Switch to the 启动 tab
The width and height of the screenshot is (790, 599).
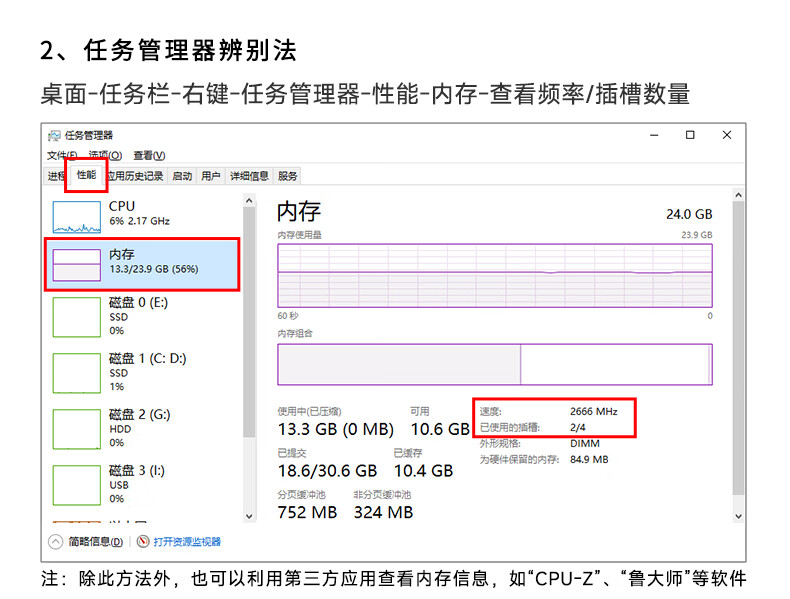coord(182,176)
